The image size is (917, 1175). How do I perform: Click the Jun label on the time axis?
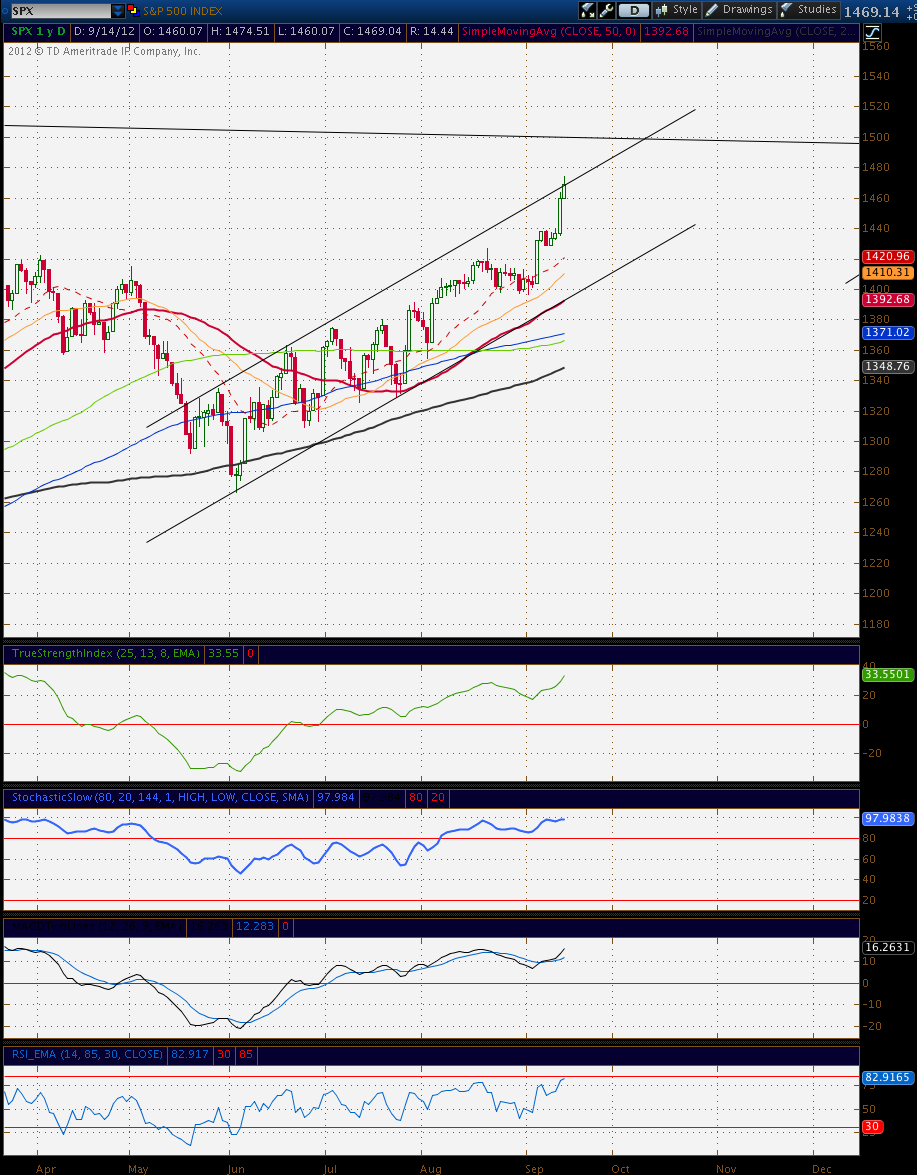[x=235, y=1168]
